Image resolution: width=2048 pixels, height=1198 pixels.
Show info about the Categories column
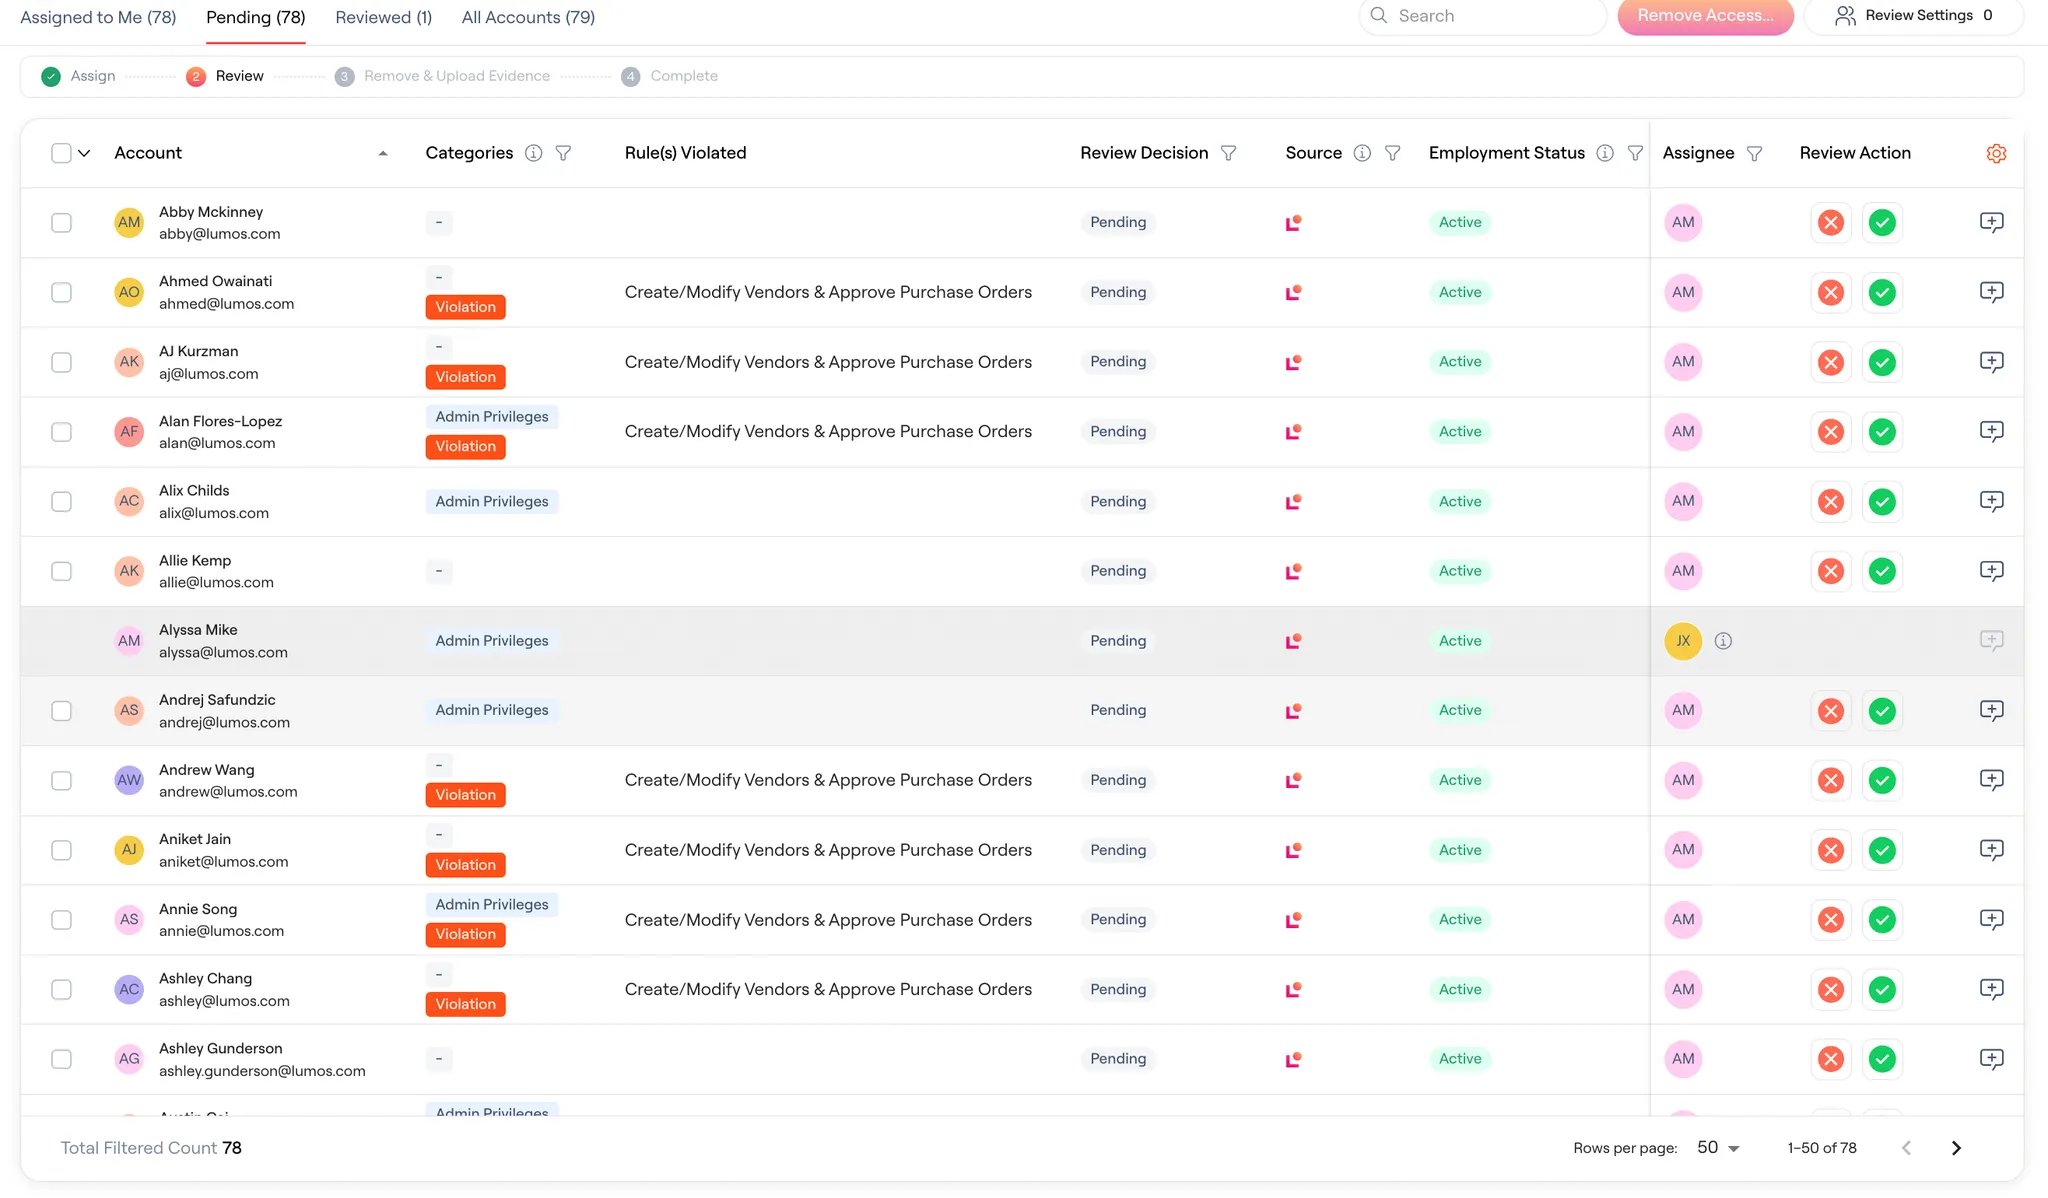pyautogui.click(x=534, y=153)
